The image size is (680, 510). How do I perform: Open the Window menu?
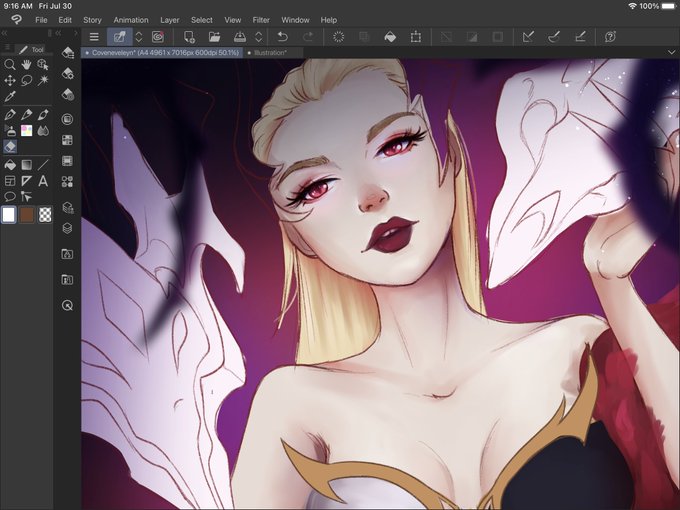tap(295, 20)
